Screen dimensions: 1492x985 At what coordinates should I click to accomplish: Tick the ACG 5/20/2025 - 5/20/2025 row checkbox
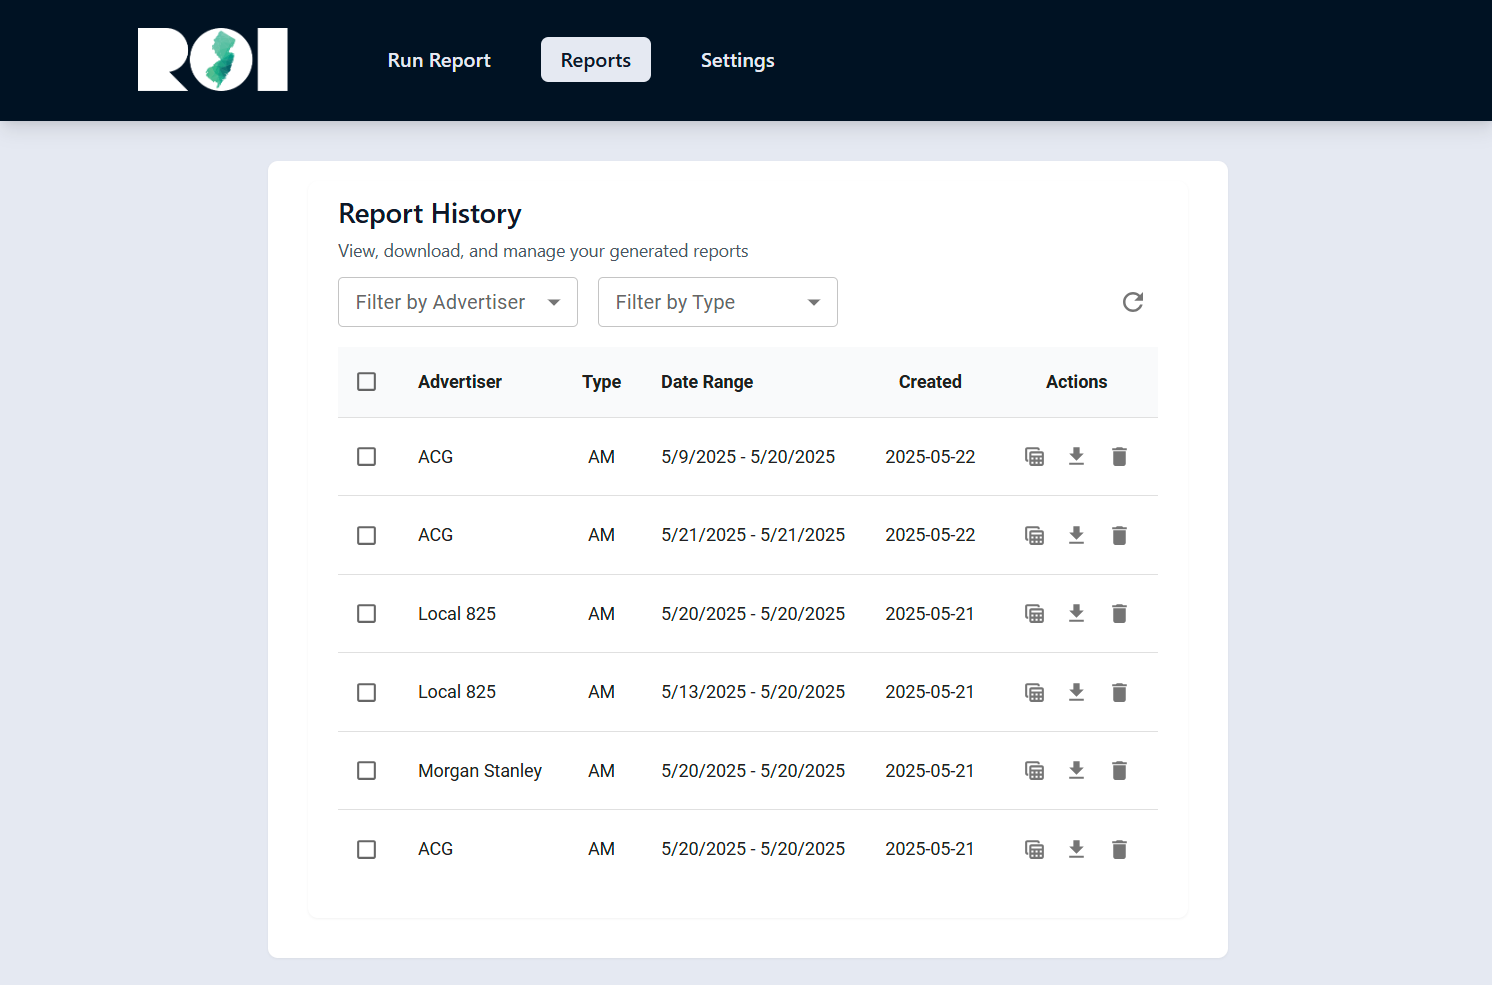(x=367, y=849)
